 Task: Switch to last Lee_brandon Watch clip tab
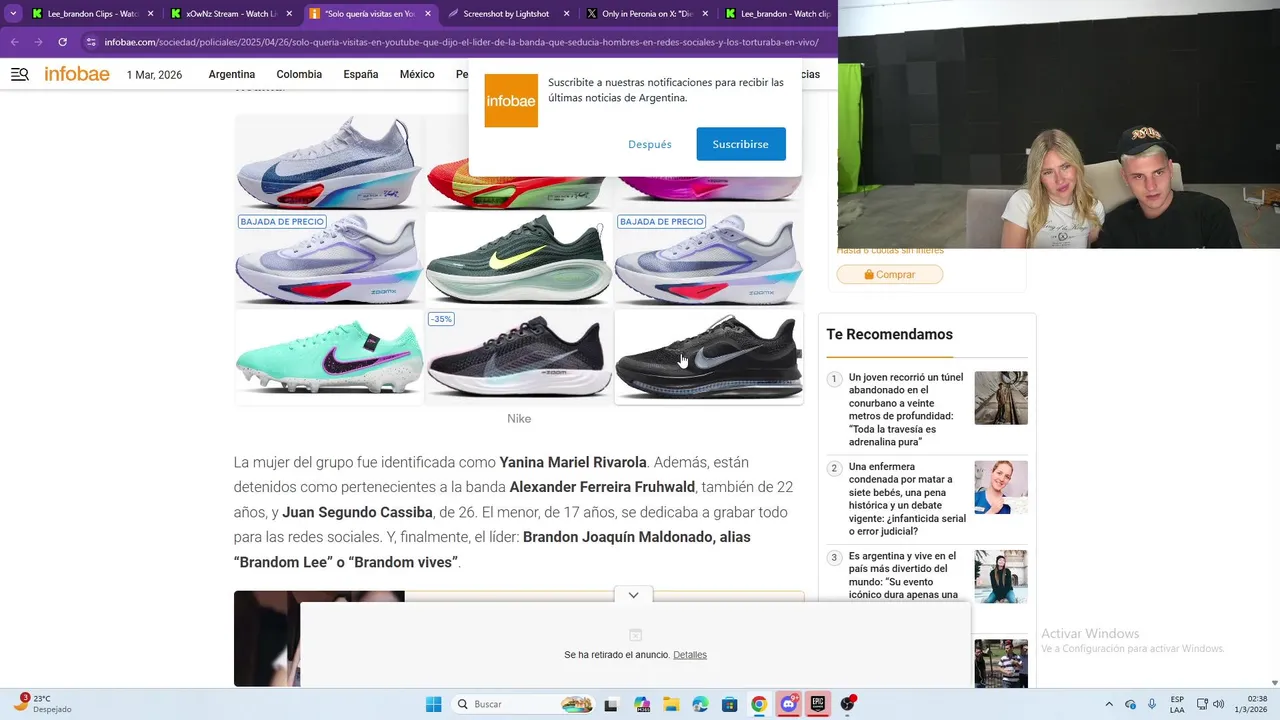coord(778,14)
